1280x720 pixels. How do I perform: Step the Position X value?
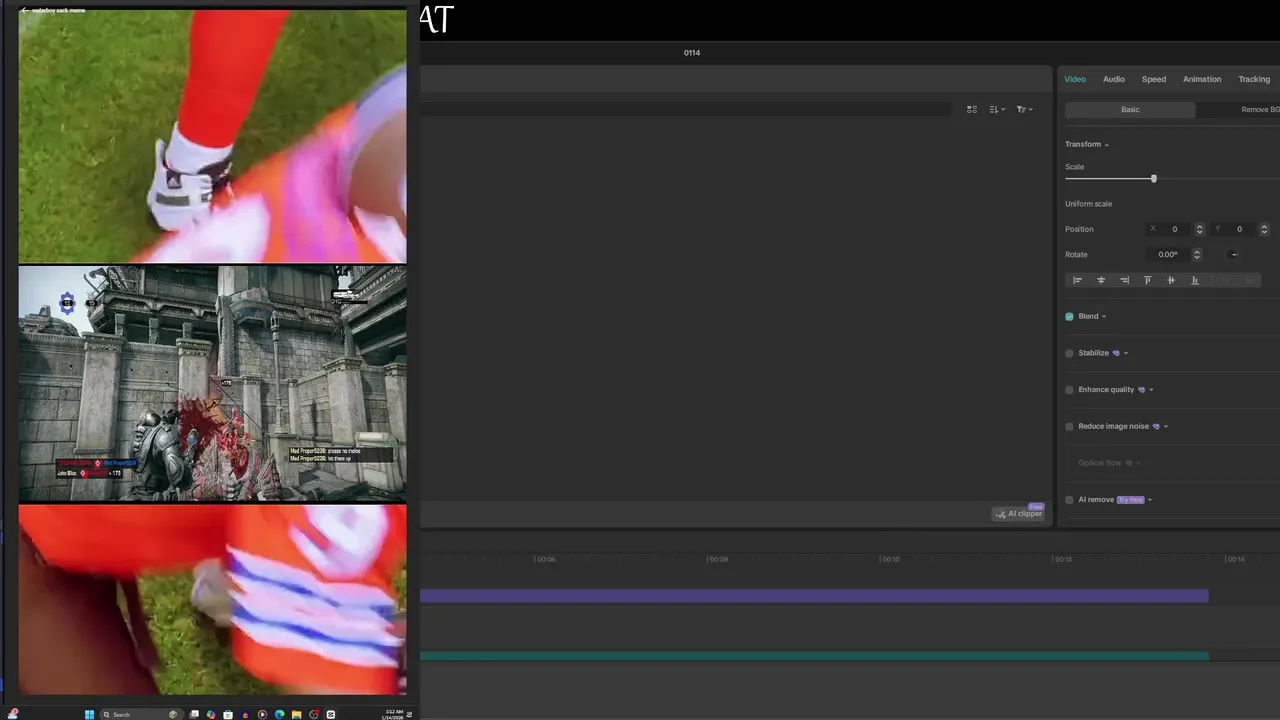click(1199, 229)
